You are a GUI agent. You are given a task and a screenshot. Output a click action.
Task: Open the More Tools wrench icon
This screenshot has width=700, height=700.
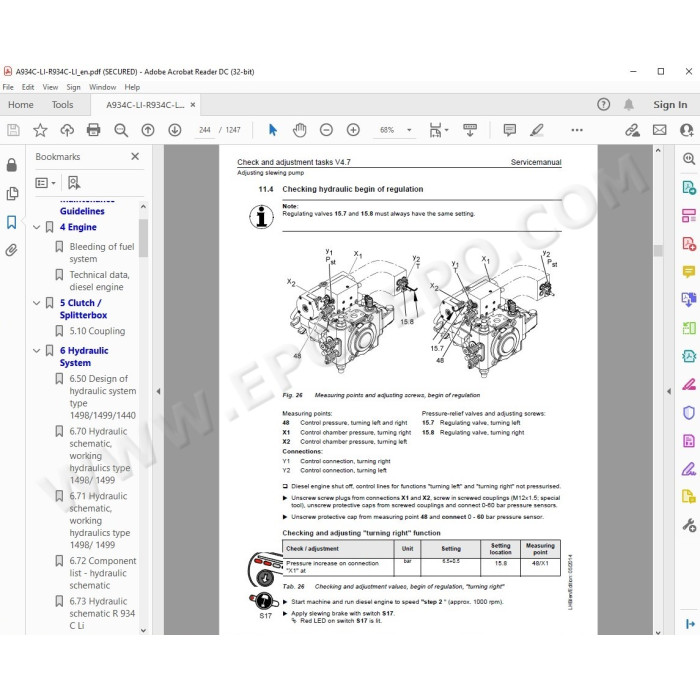click(x=689, y=525)
